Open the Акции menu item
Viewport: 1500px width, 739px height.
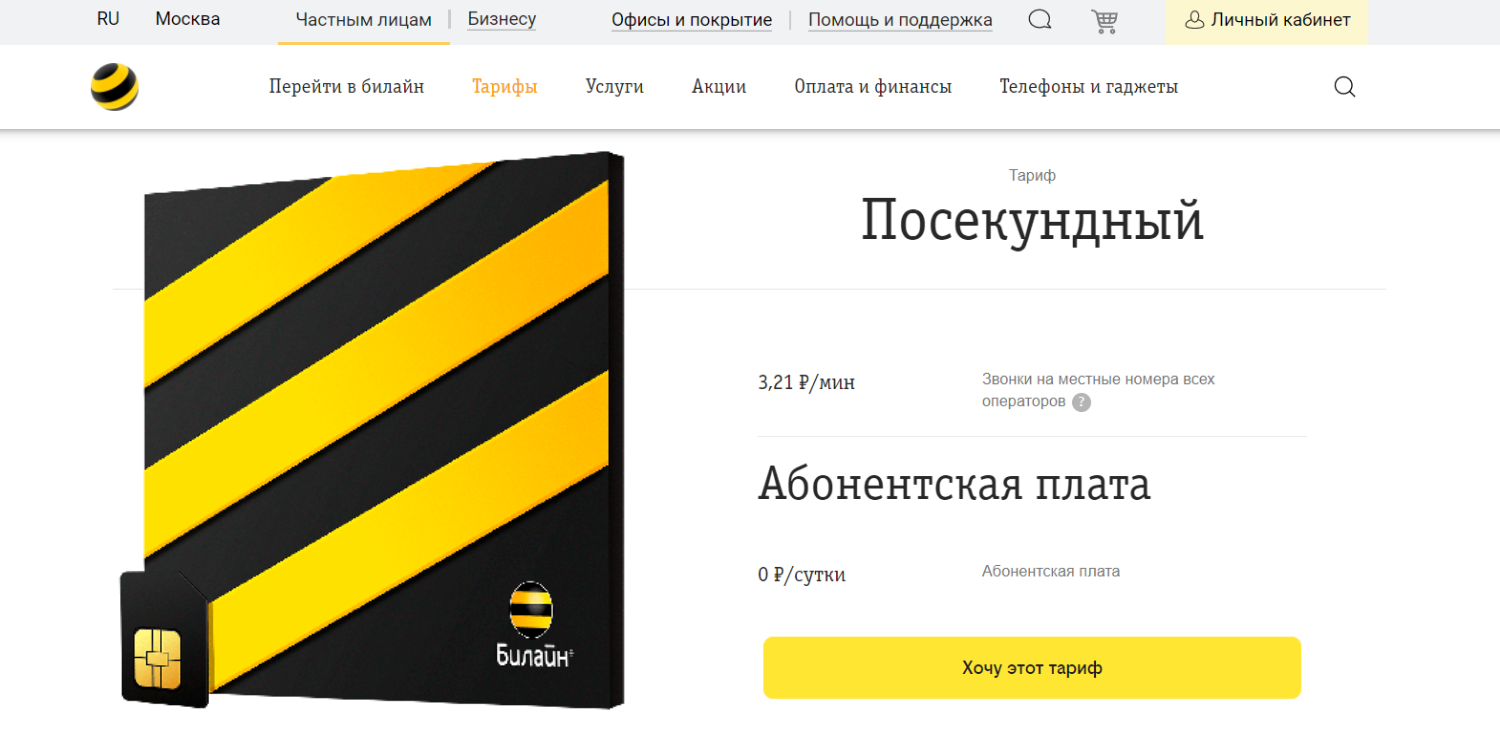tap(719, 87)
